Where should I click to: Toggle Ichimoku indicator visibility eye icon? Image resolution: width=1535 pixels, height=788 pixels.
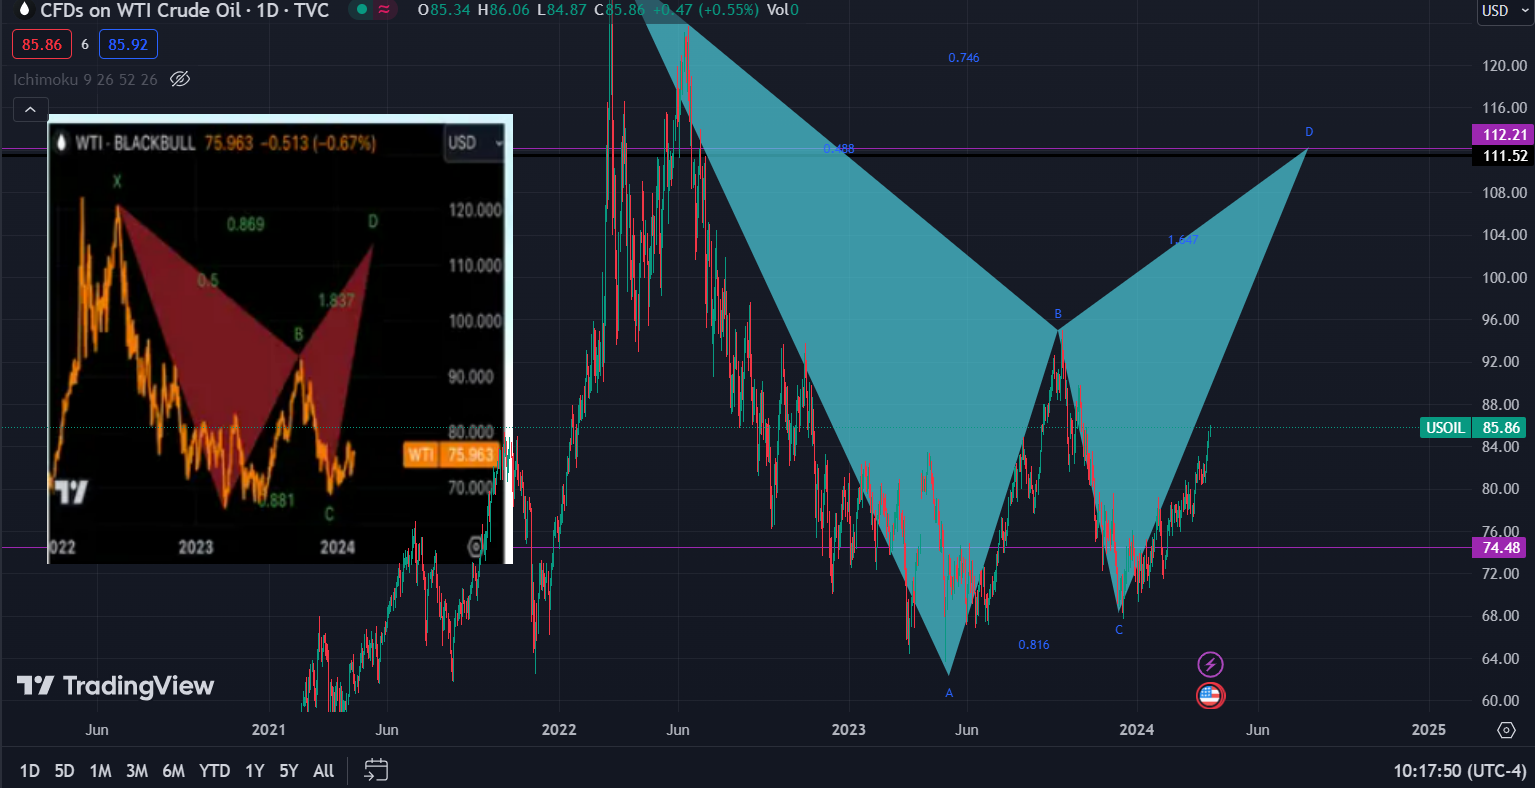pyautogui.click(x=180, y=79)
